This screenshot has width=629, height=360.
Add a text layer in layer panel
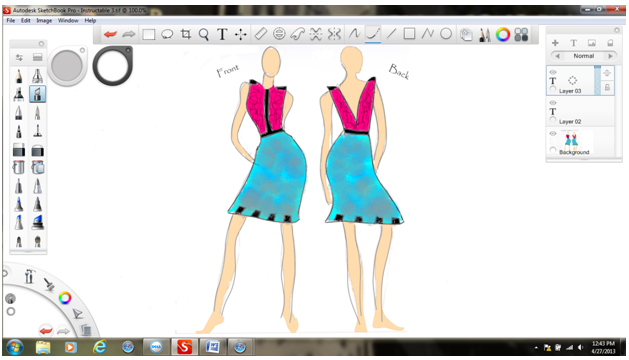click(x=574, y=43)
